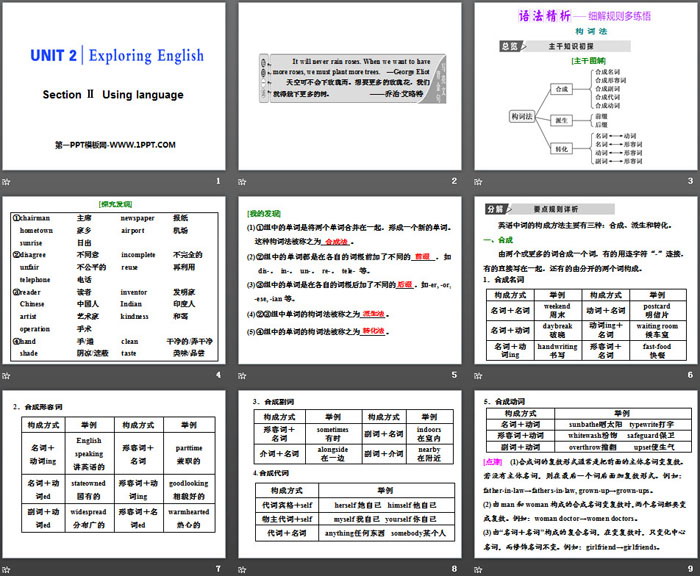Click the slide number 6 label
Image resolution: width=700 pixels, height=576 pixels.
tap(687, 375)
